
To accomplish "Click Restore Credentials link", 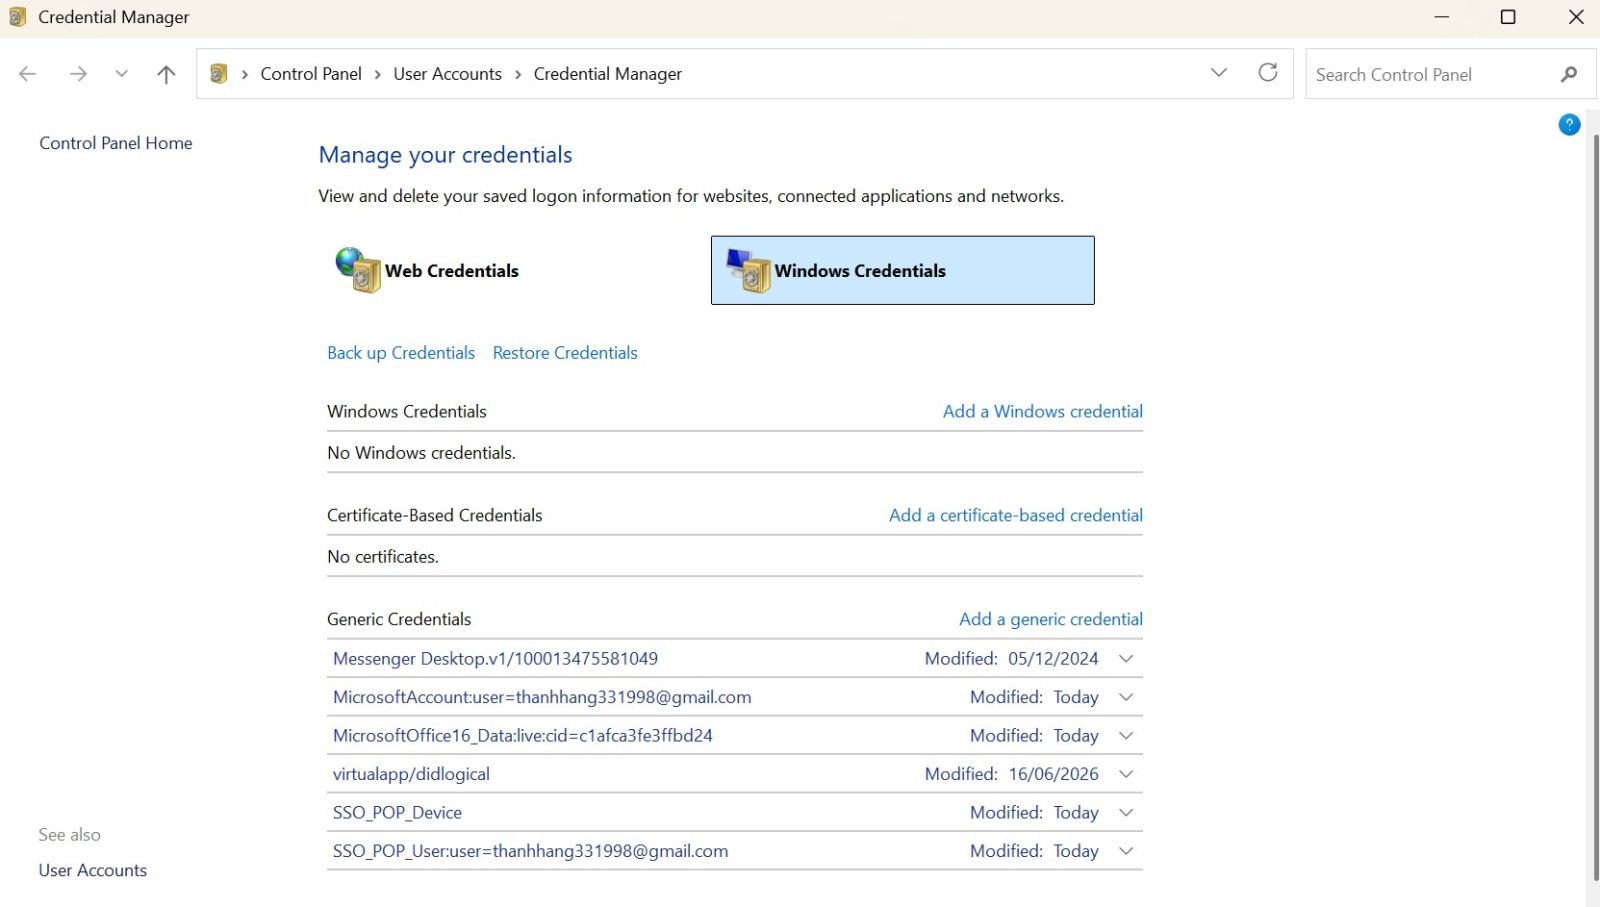I will coord(565,353).
